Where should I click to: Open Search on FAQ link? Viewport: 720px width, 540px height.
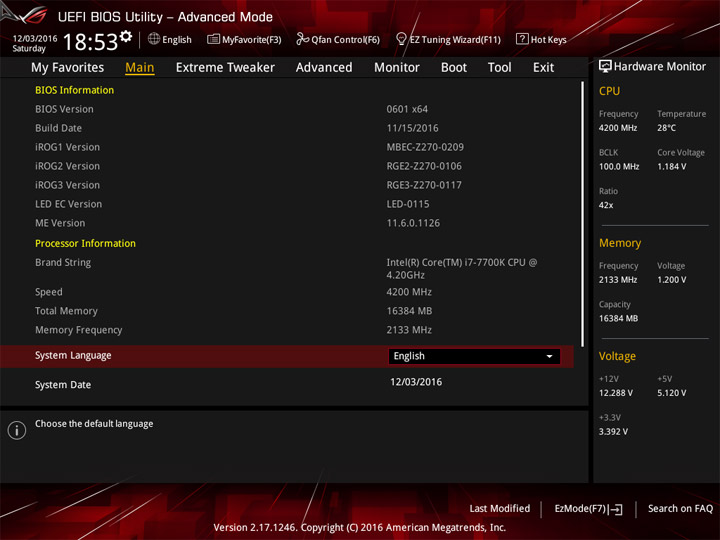pos(680,509)
